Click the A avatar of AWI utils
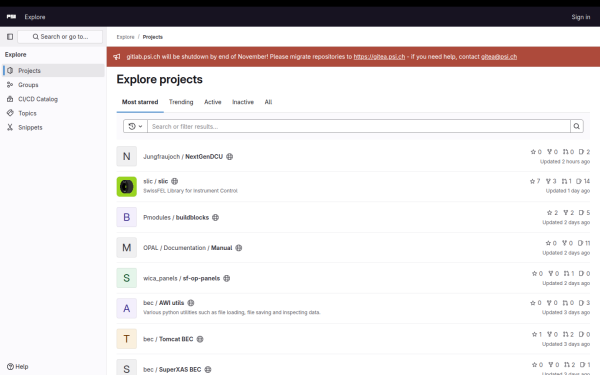The width and height of the screenshot is (600, 375). (x=127, y=308)
